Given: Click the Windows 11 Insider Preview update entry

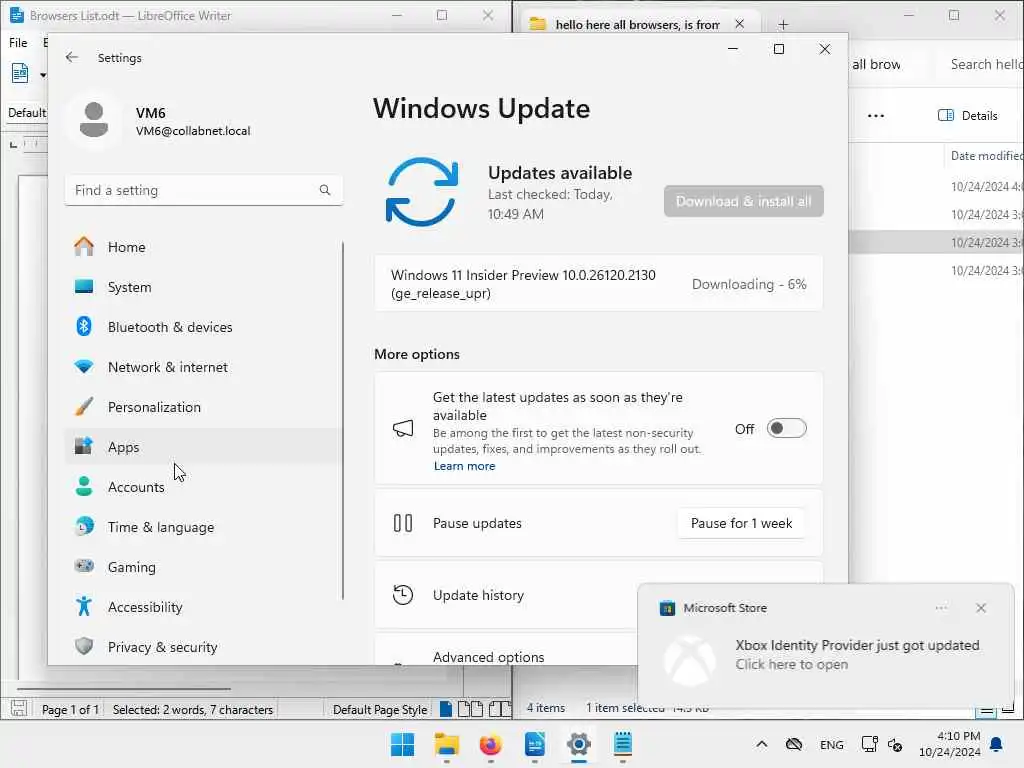Looking at the screenshot, I should (598, 284).
